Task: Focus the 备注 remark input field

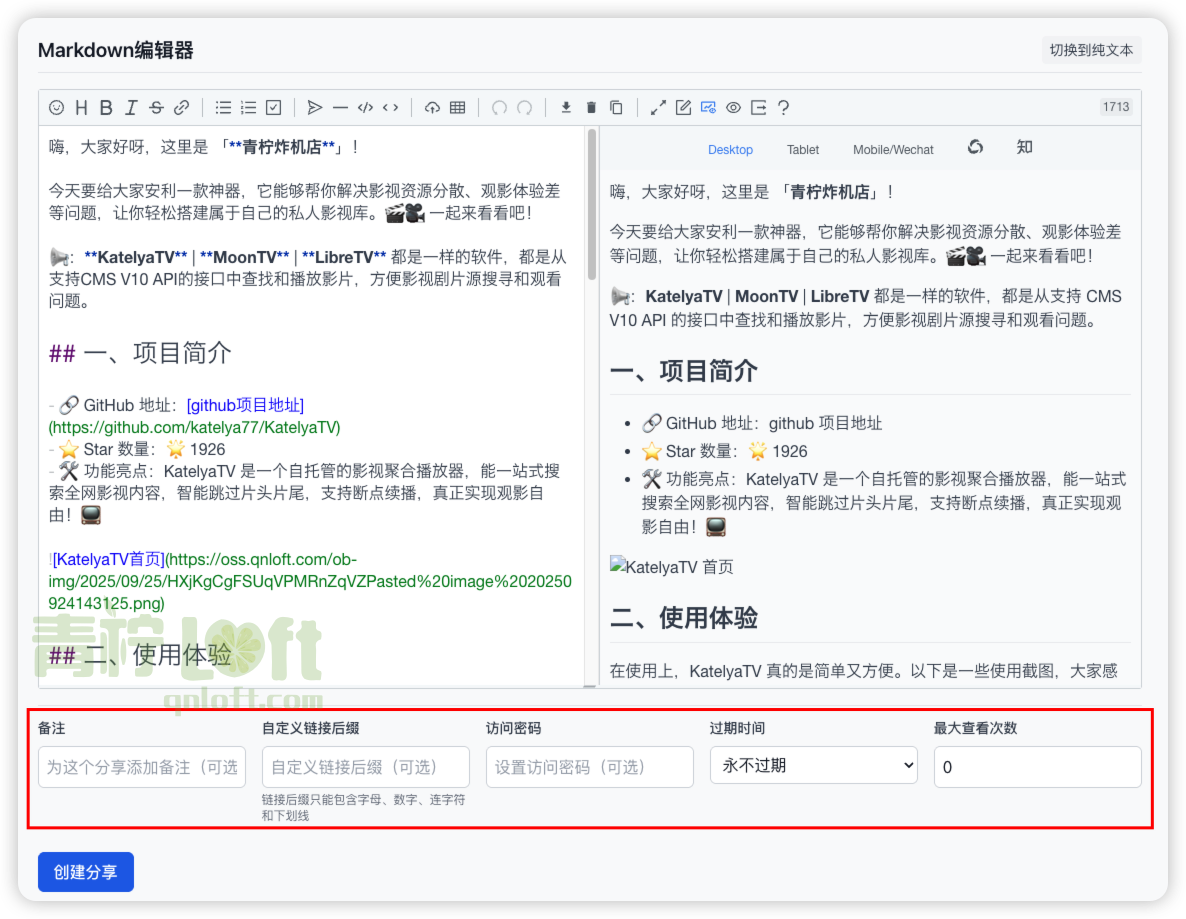Action: [142, 767]
